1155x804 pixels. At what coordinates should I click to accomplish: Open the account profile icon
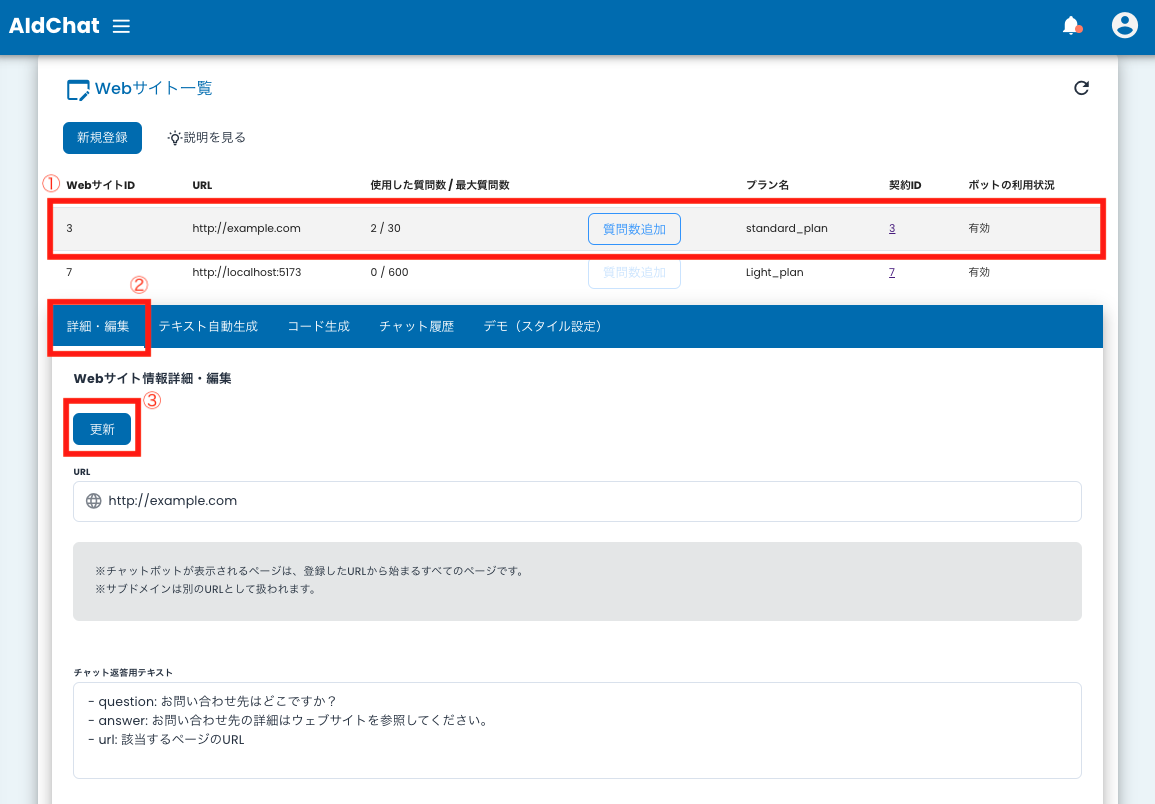coord(1124,25)
